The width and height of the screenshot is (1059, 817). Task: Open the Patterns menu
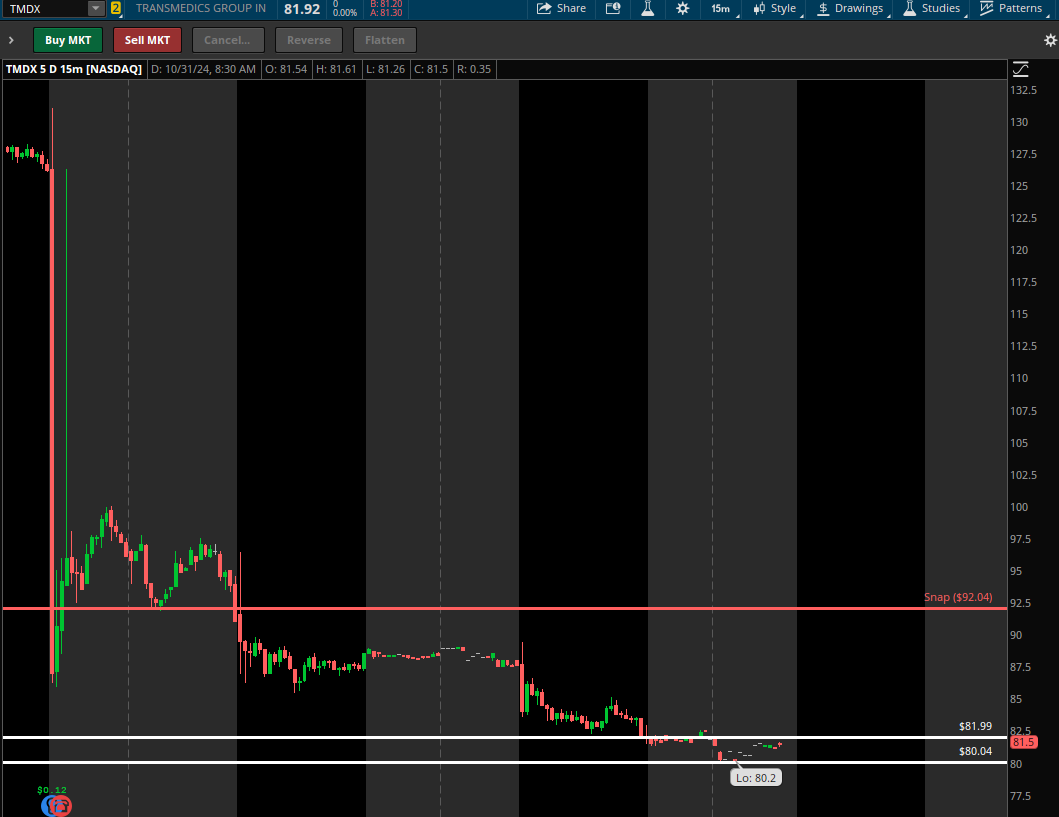(x=1011, y=8)
